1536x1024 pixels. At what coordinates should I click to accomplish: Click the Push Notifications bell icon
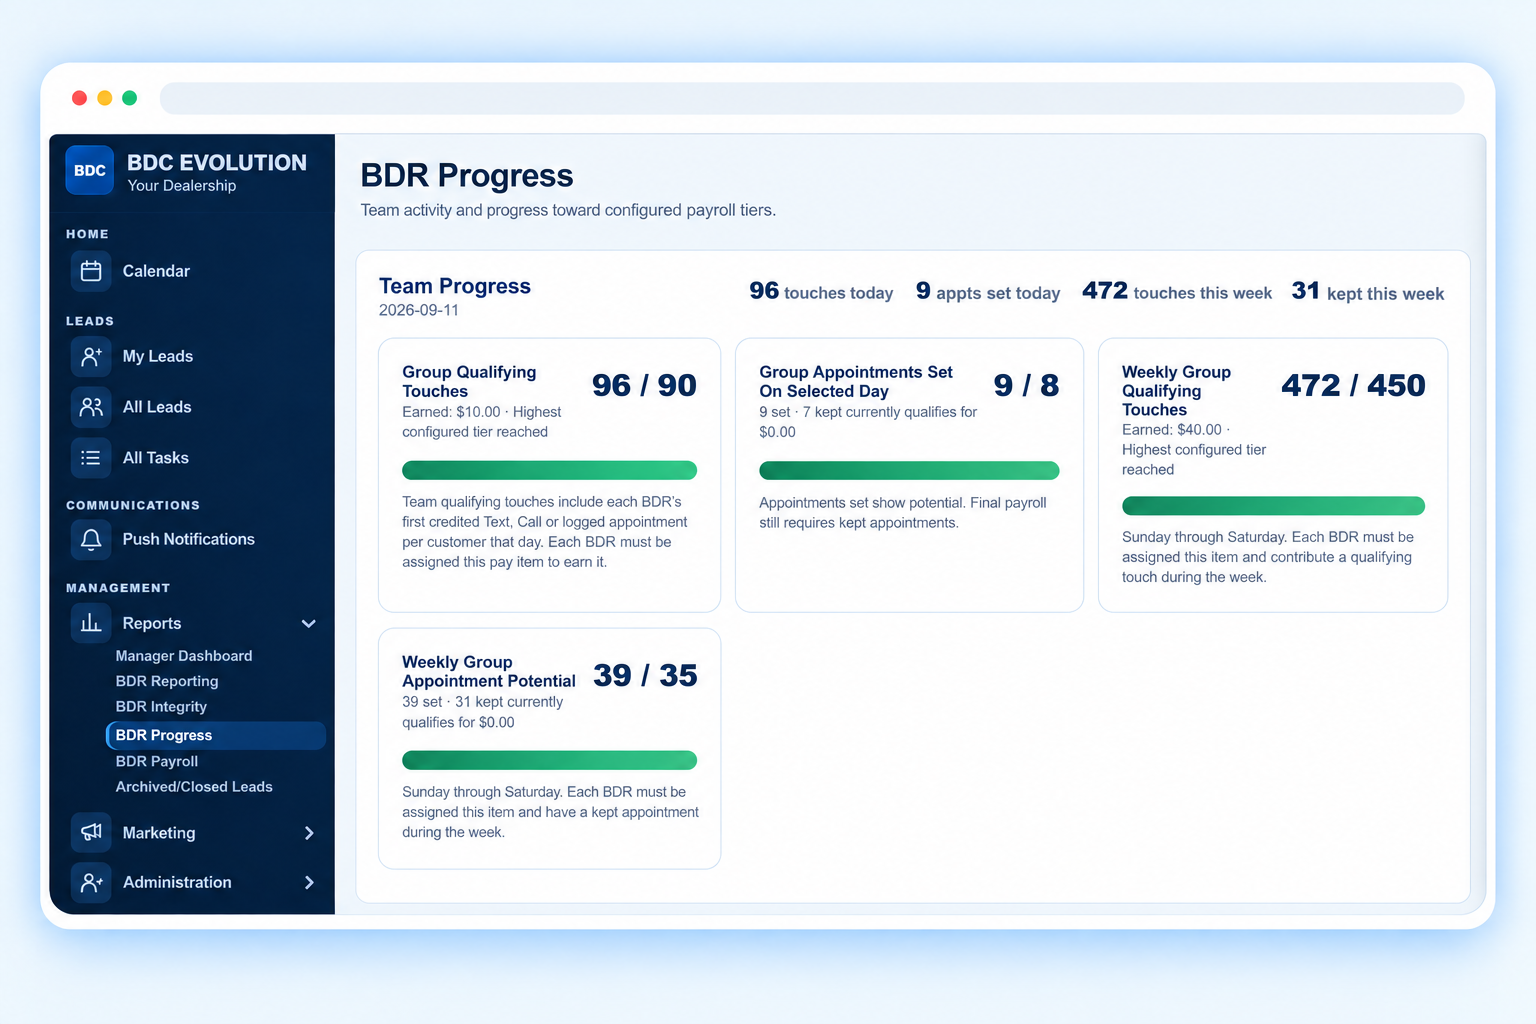pyautogui.click(x=91, y=539)
